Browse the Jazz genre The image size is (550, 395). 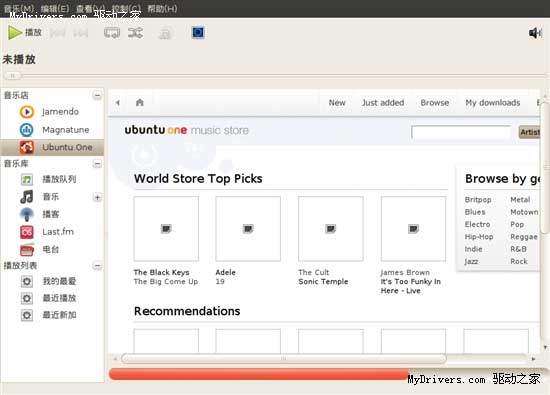tap(471, 261)
